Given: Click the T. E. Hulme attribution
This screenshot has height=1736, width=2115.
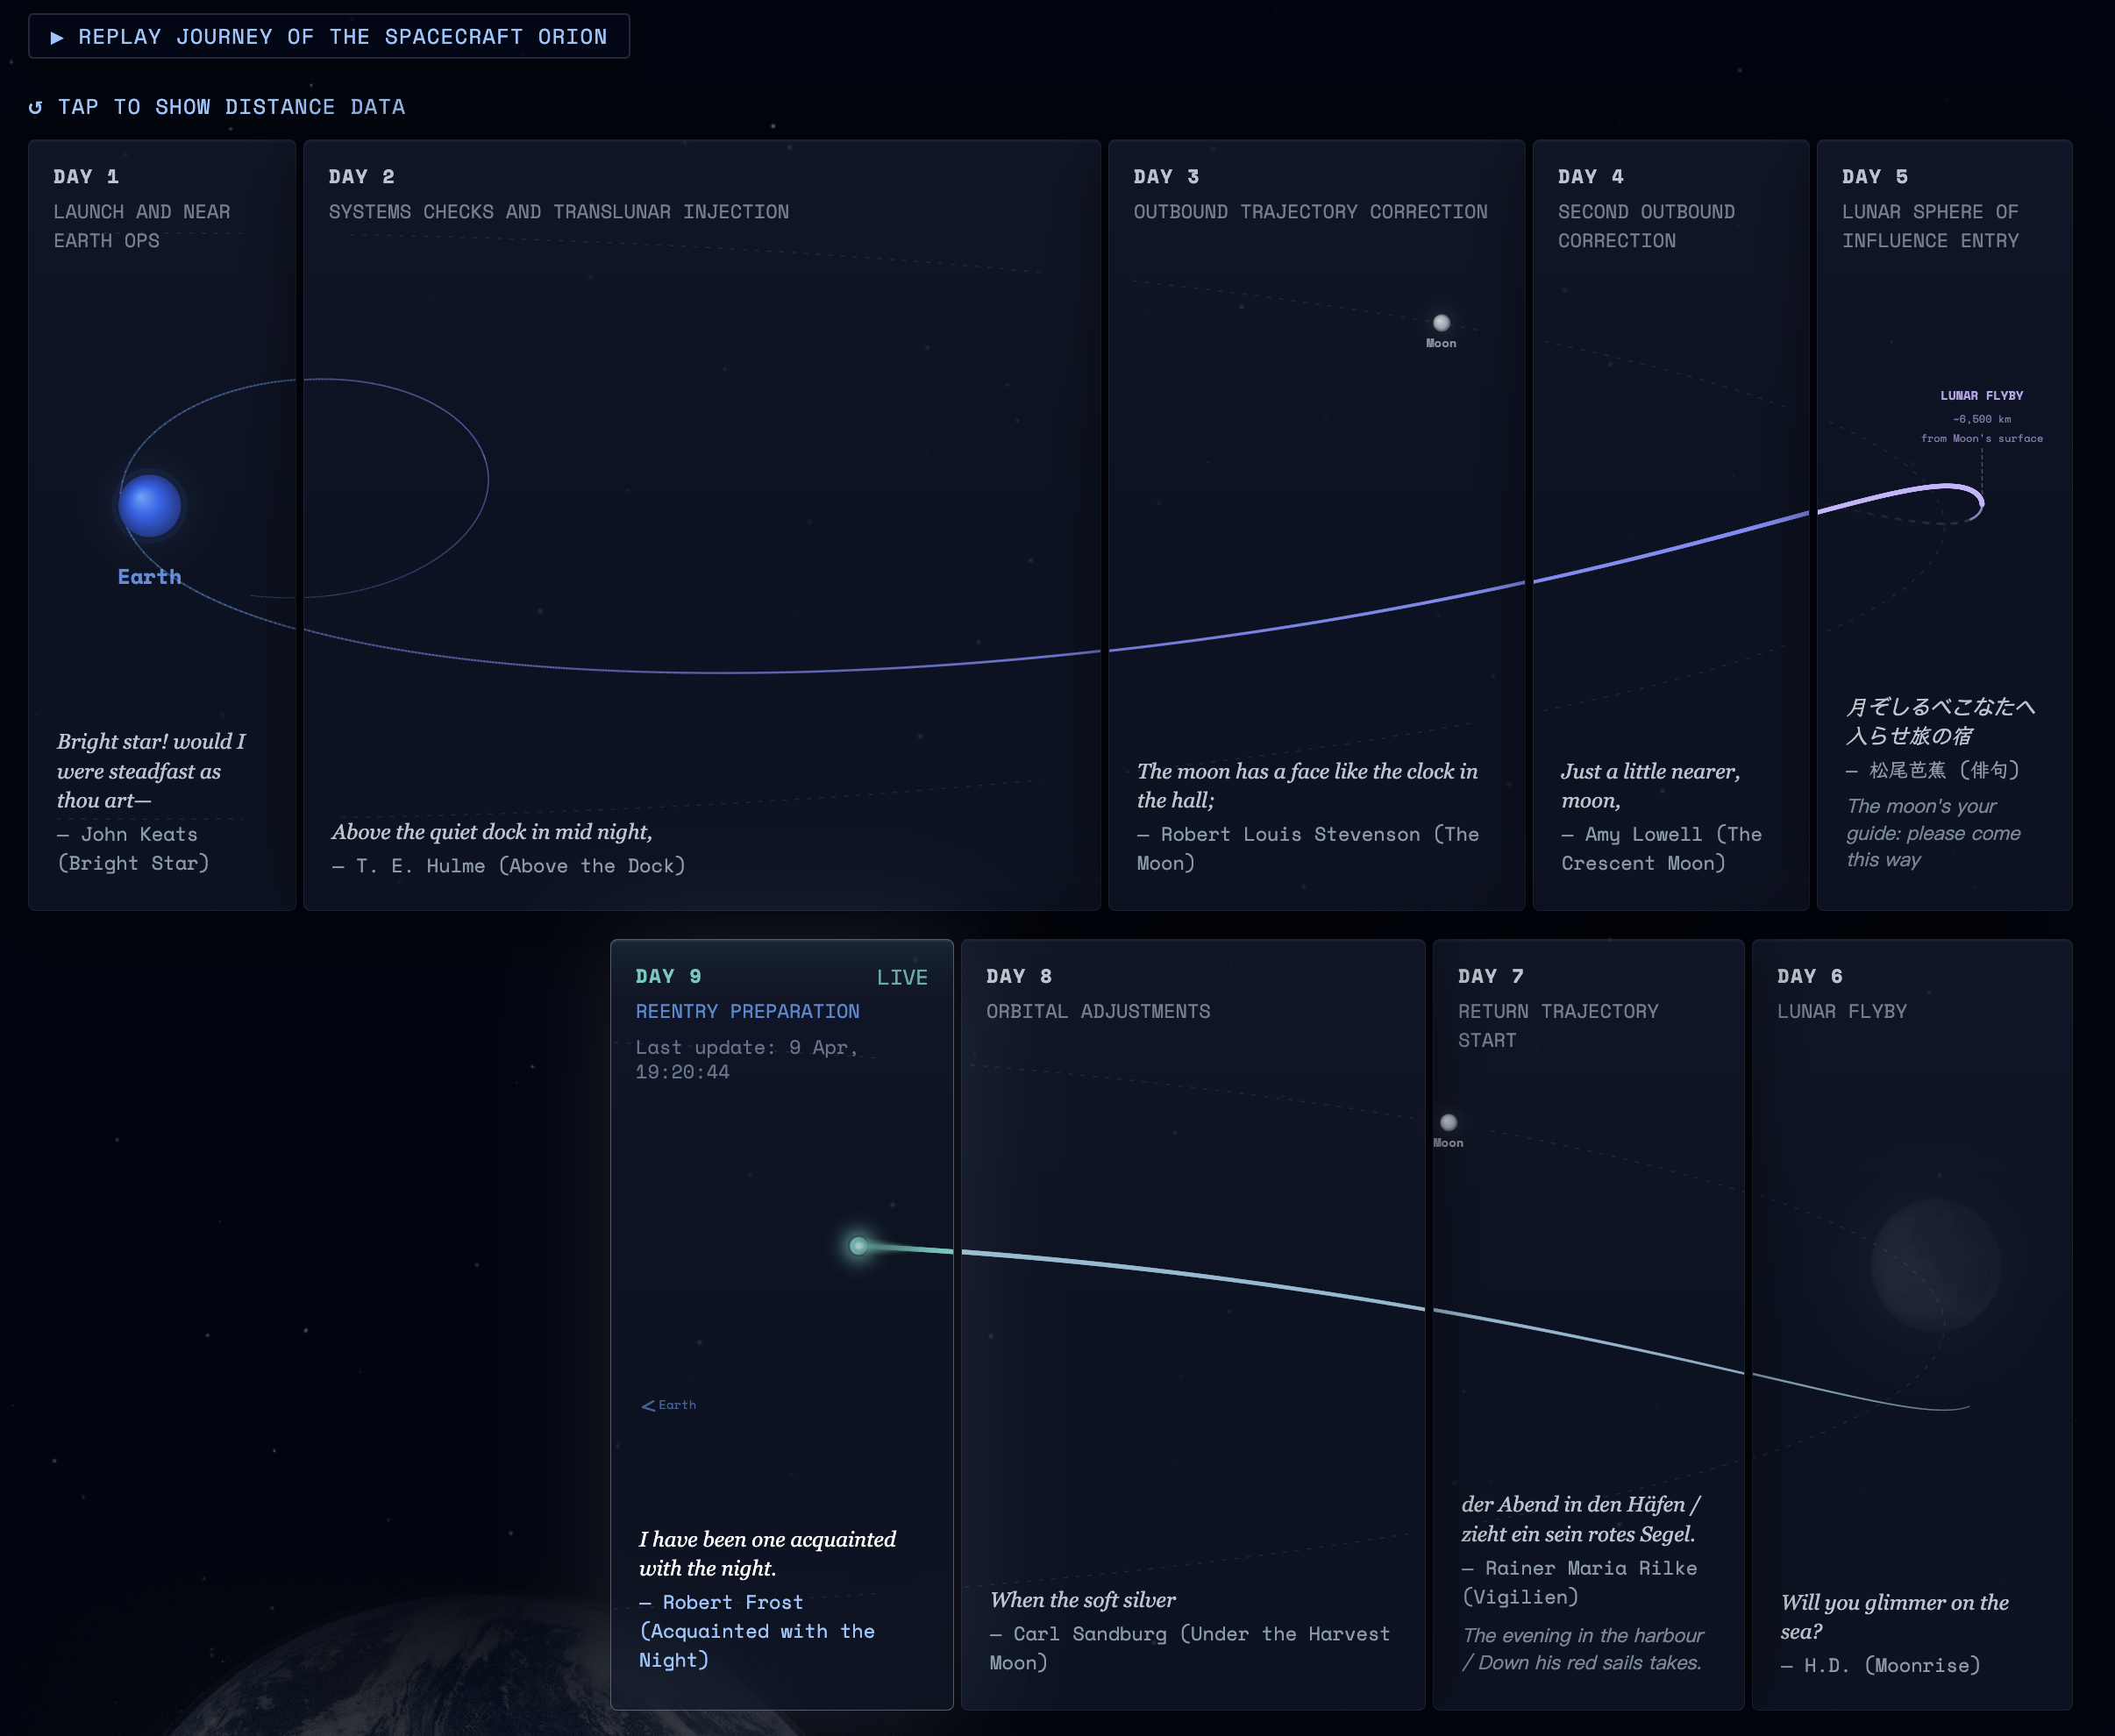Looking at the screenshot, I should pyautogui.click(x=509, y=866).
